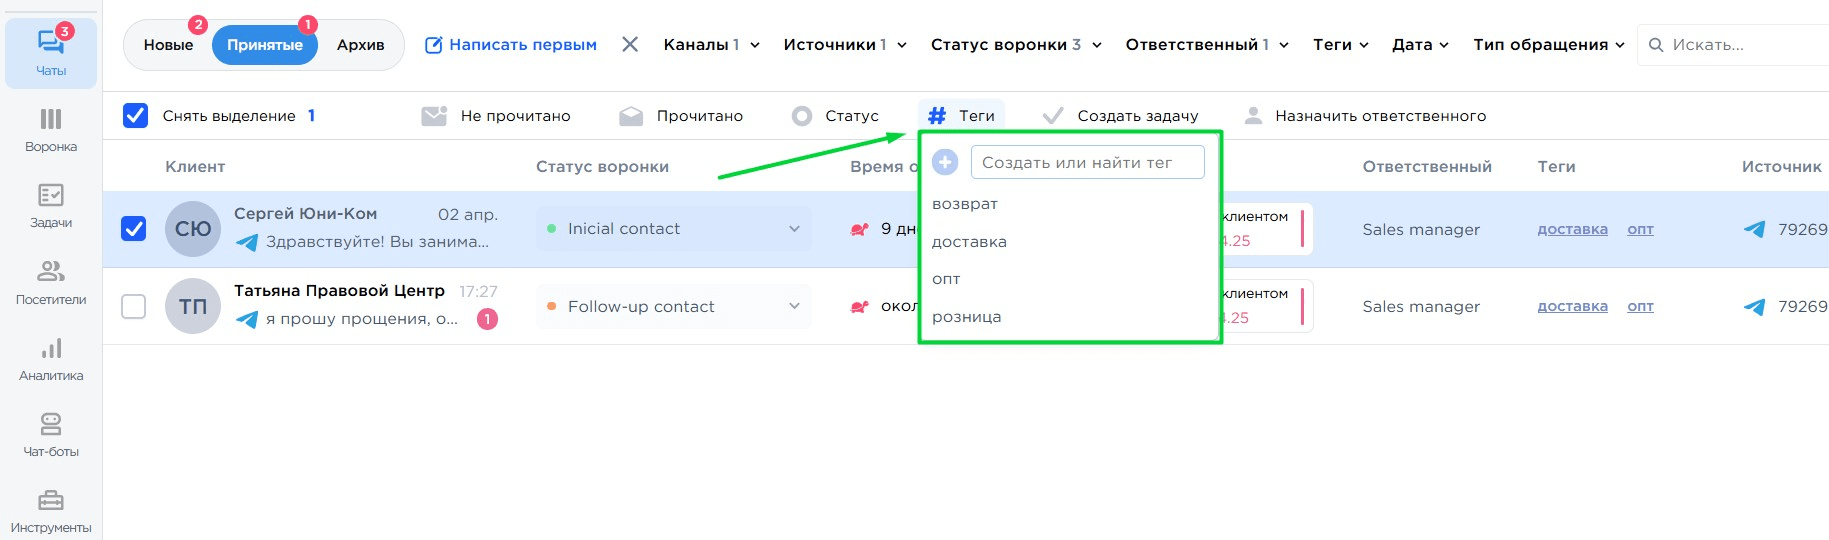The width and height of the screenshot is (1829, 540).
Task: Click опт tag link in Татьяна row
Action: [x=1640, y=306]
